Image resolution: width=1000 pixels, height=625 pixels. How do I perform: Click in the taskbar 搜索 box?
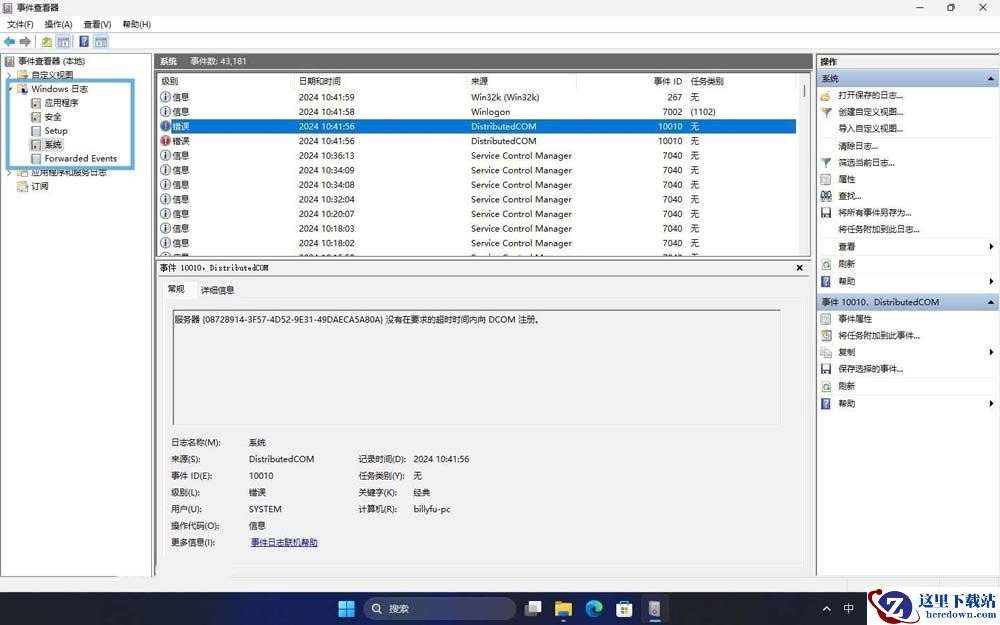pyautogui.click(x=439, y=608)
